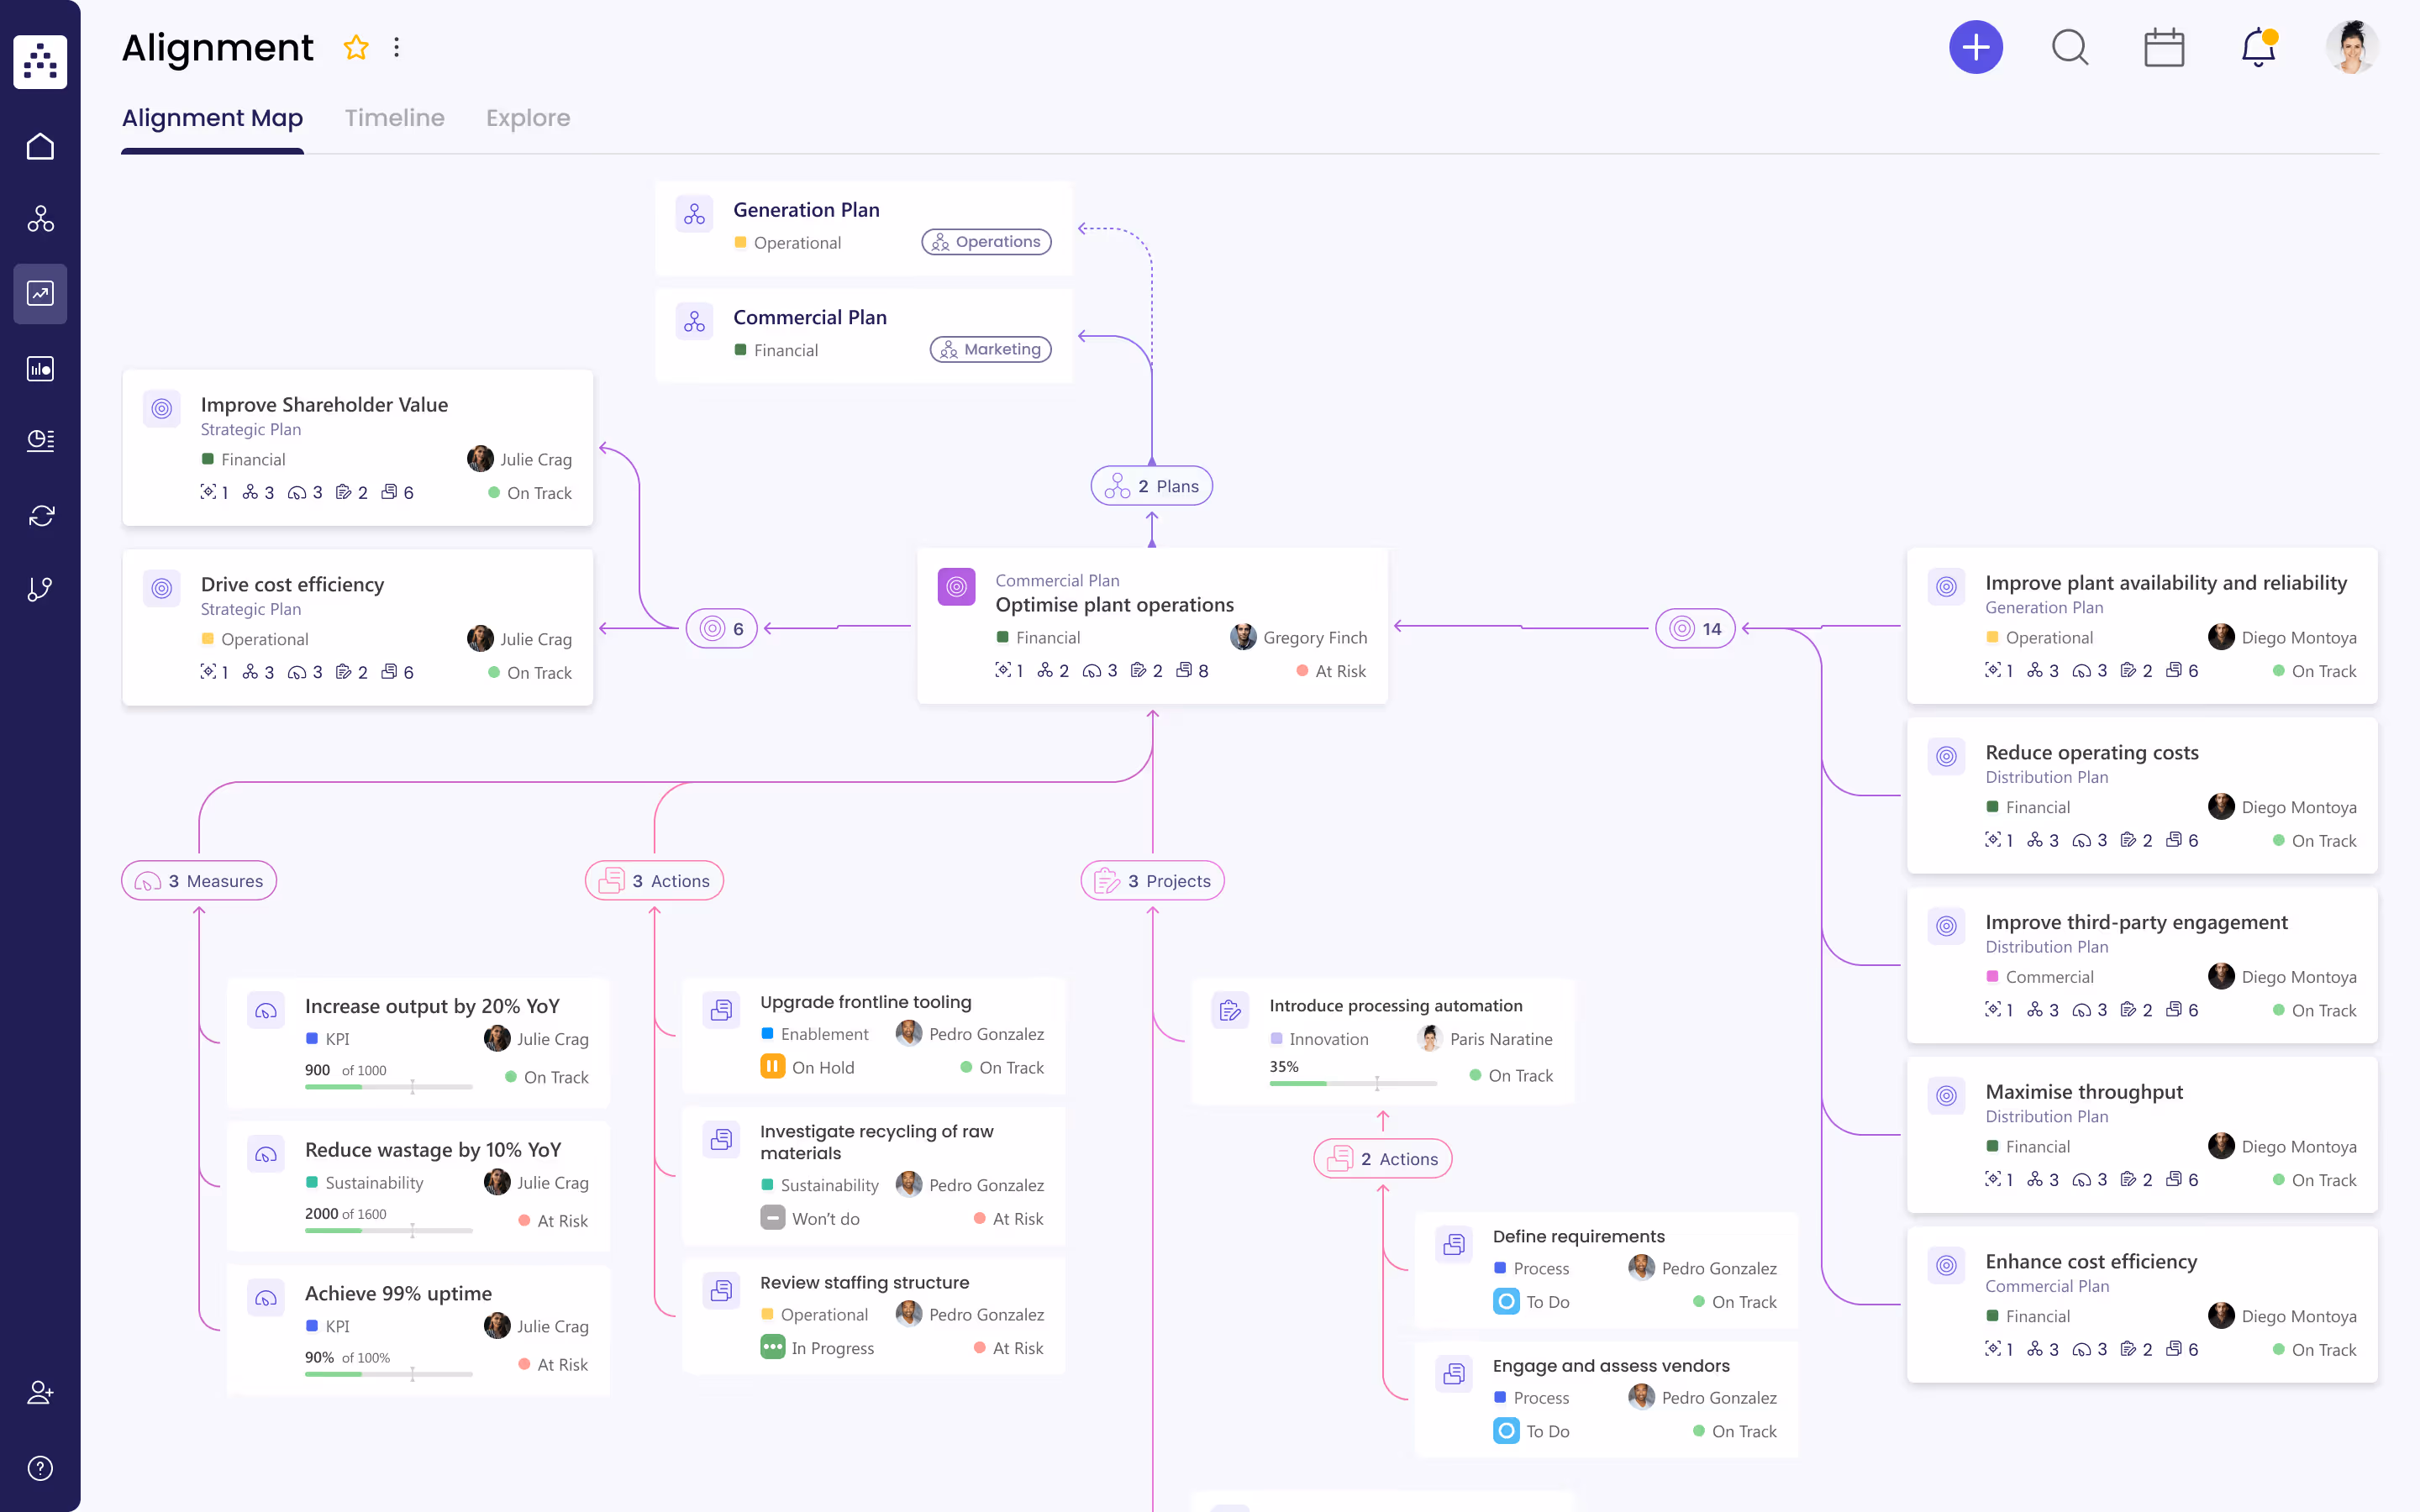This screenshot has height=1512, width=2420.
Task: Open search using the magnifier icon
Action: click(2069, 47)
